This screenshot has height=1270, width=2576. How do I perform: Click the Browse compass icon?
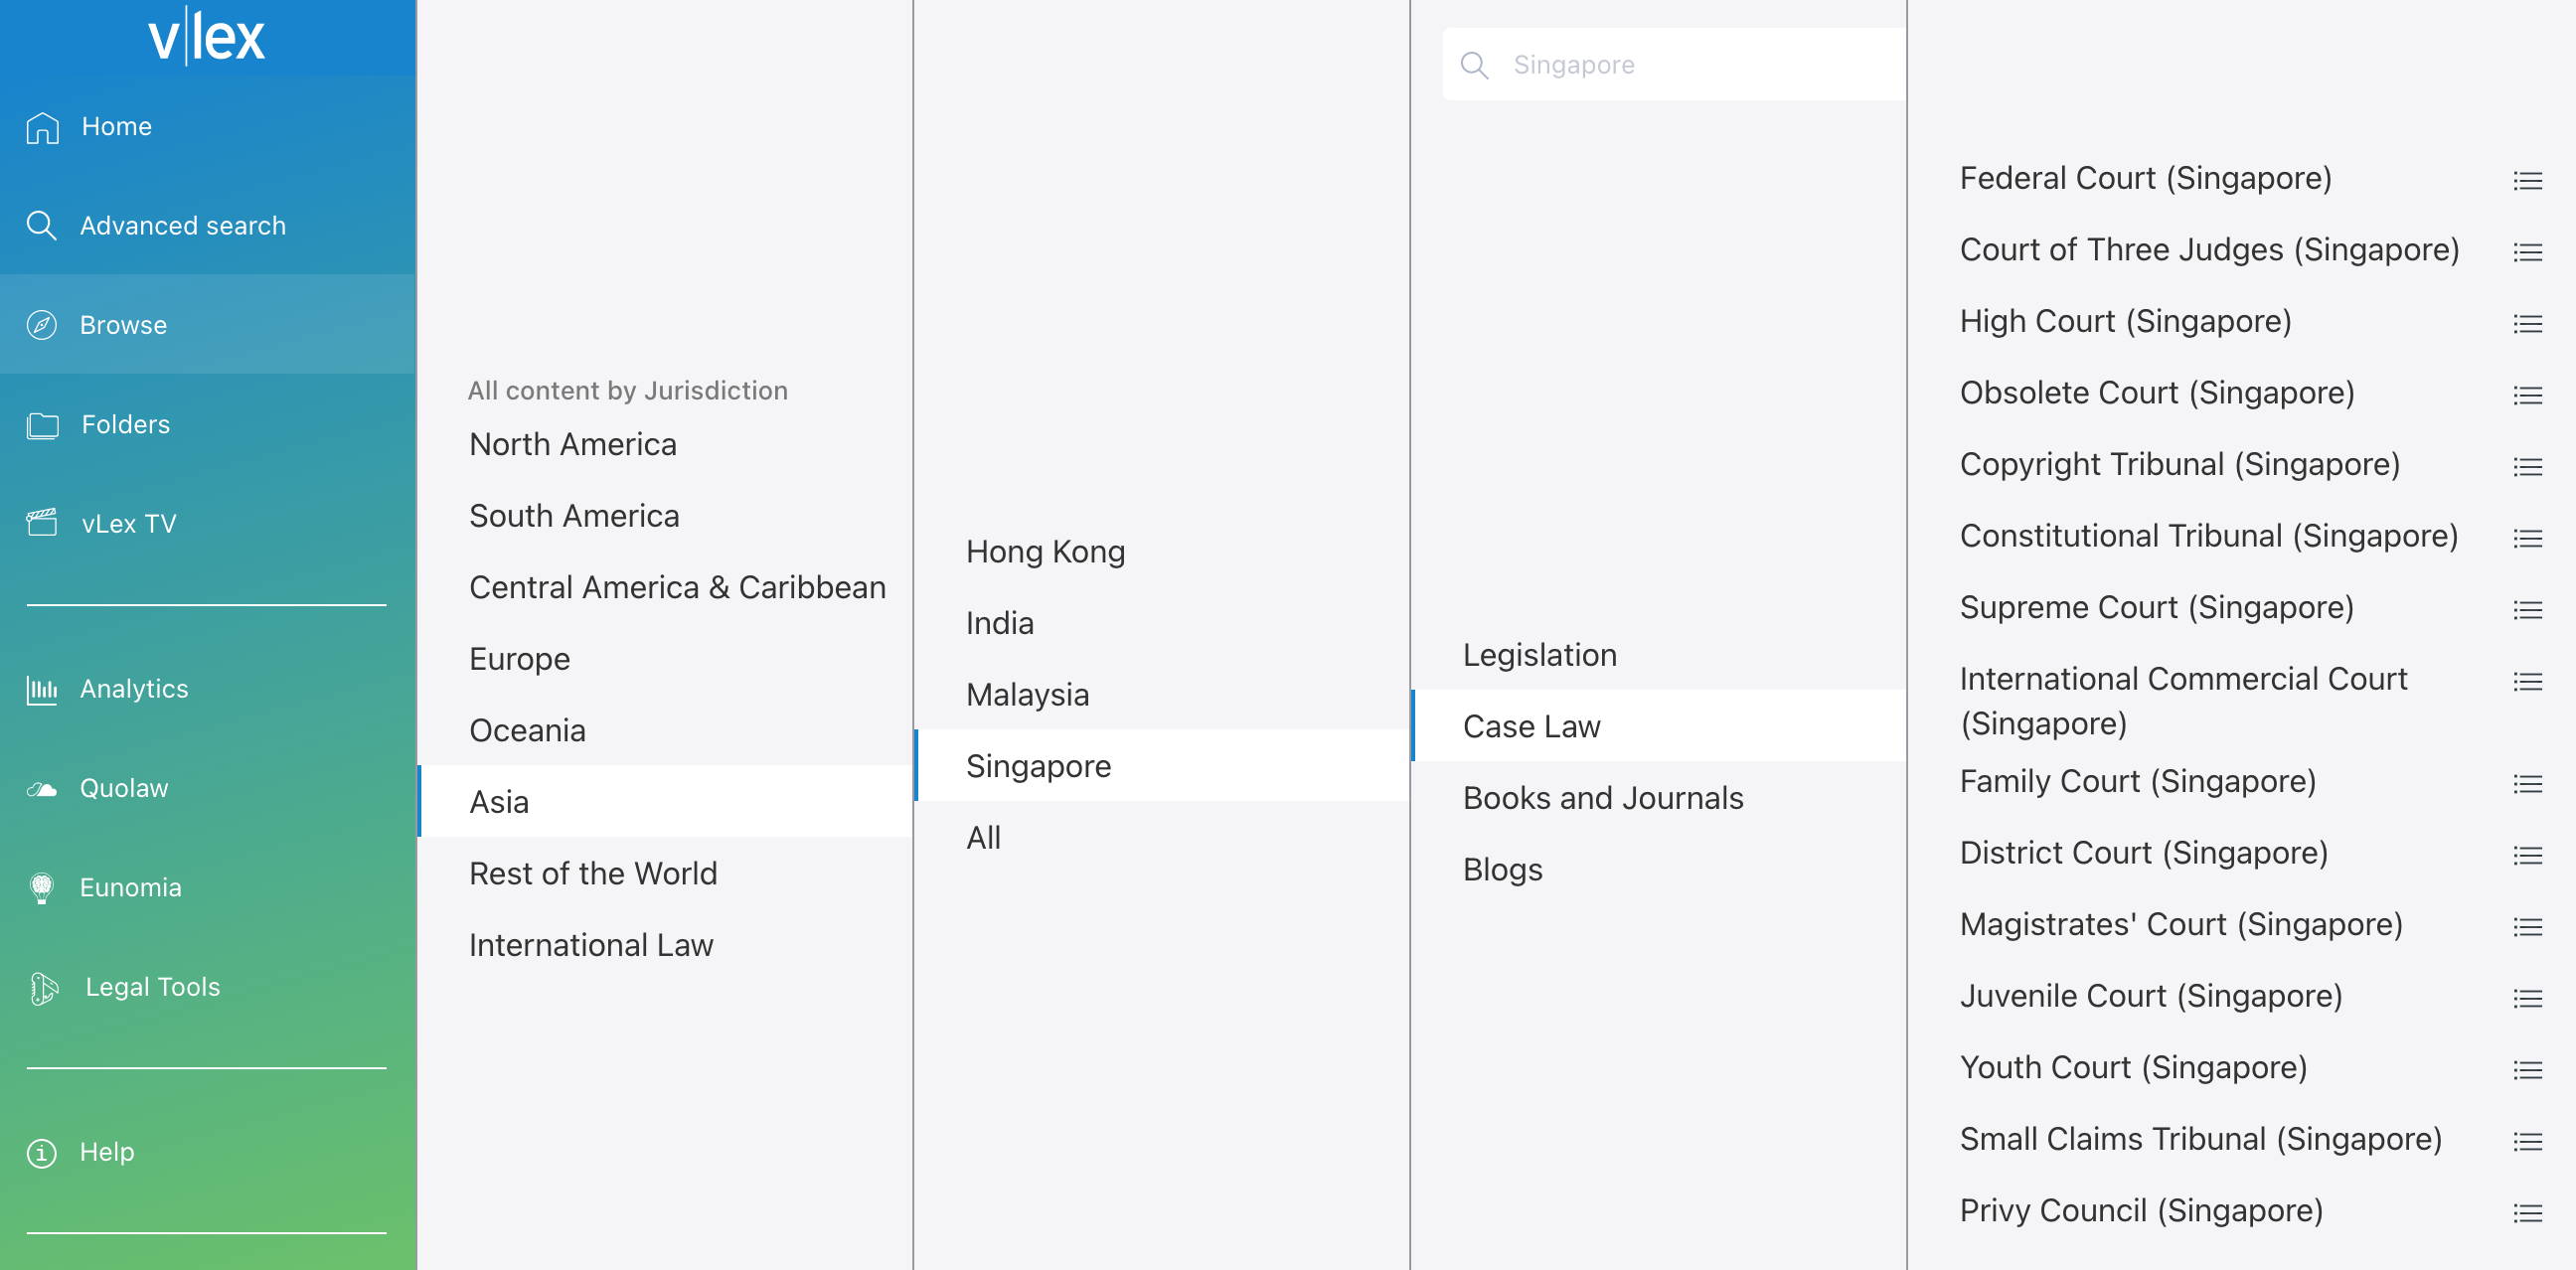(41, 325)
